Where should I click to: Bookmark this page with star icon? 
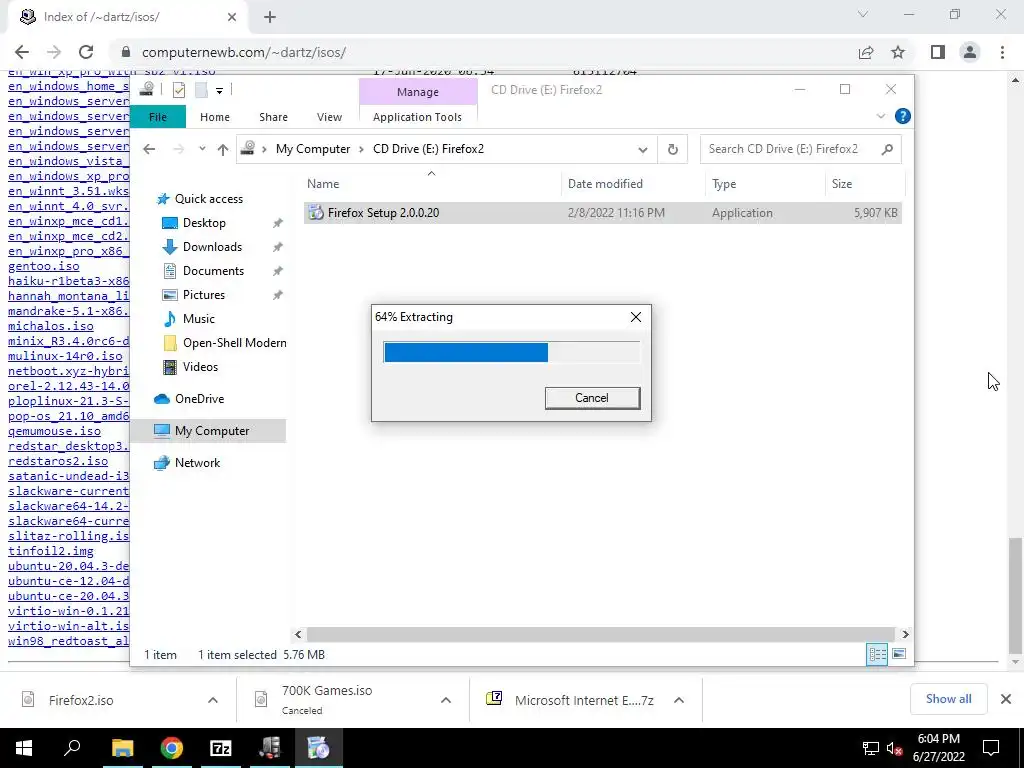pyautogui.click(x=898, y=52)
